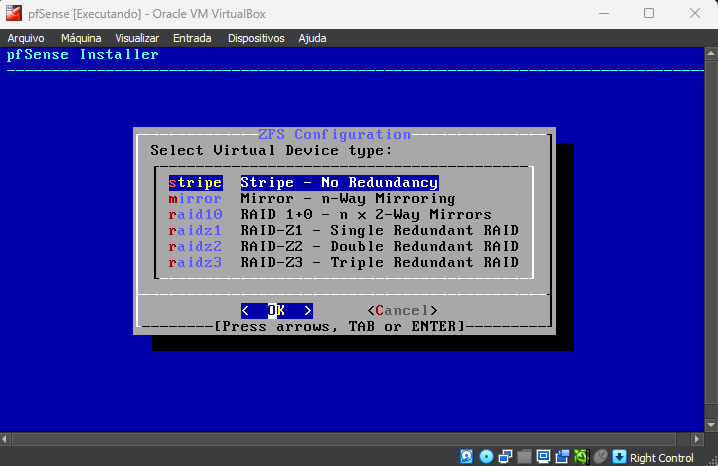Click the hard disk activity status icon
718x466 pixels.
[x=466, y=456]
